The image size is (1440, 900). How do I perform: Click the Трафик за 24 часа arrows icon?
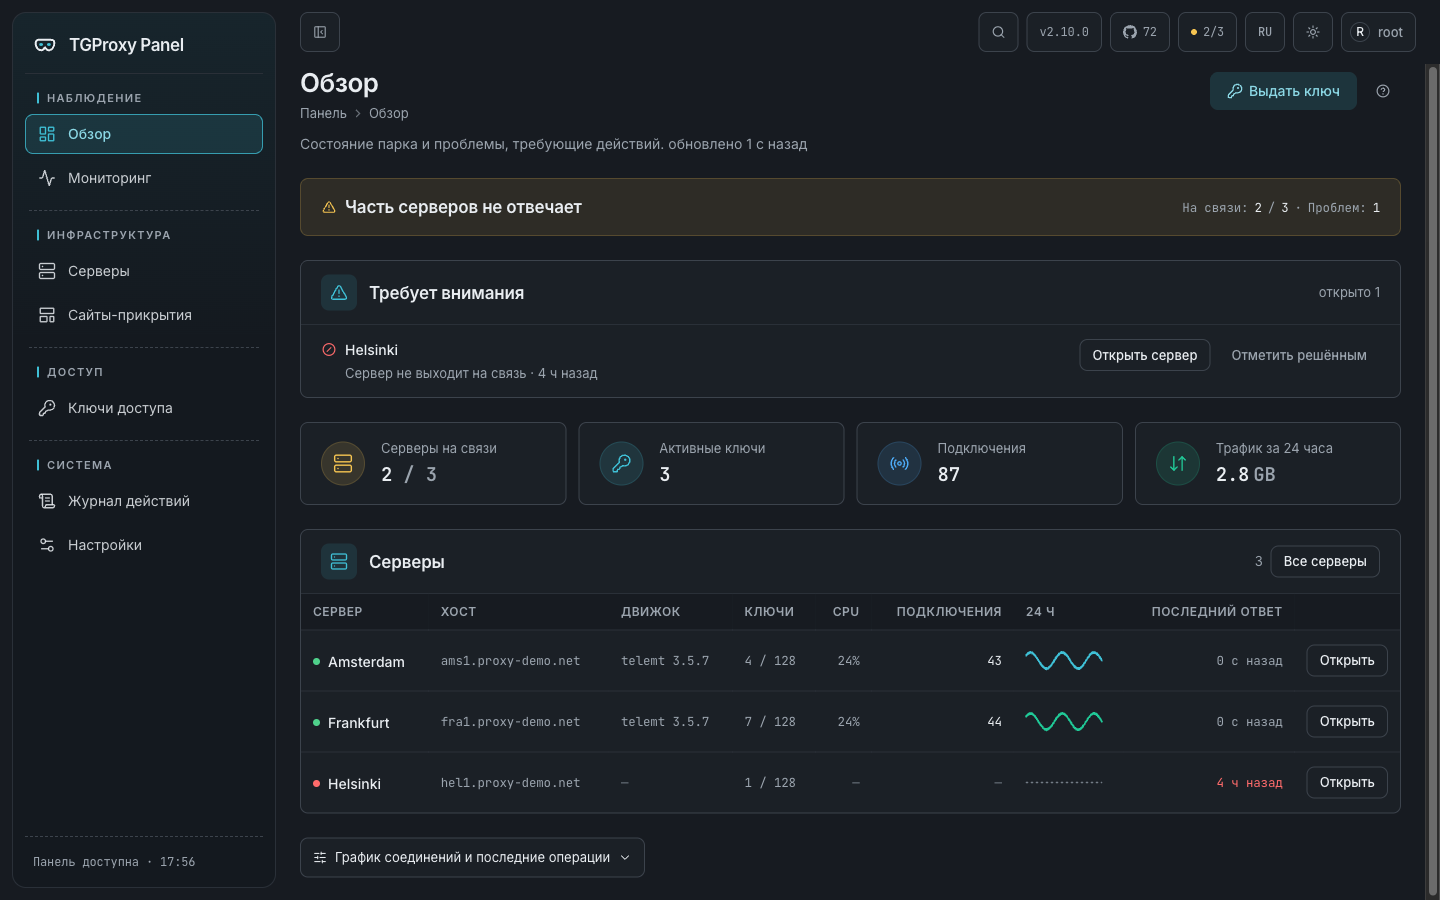click(1178, 464)
